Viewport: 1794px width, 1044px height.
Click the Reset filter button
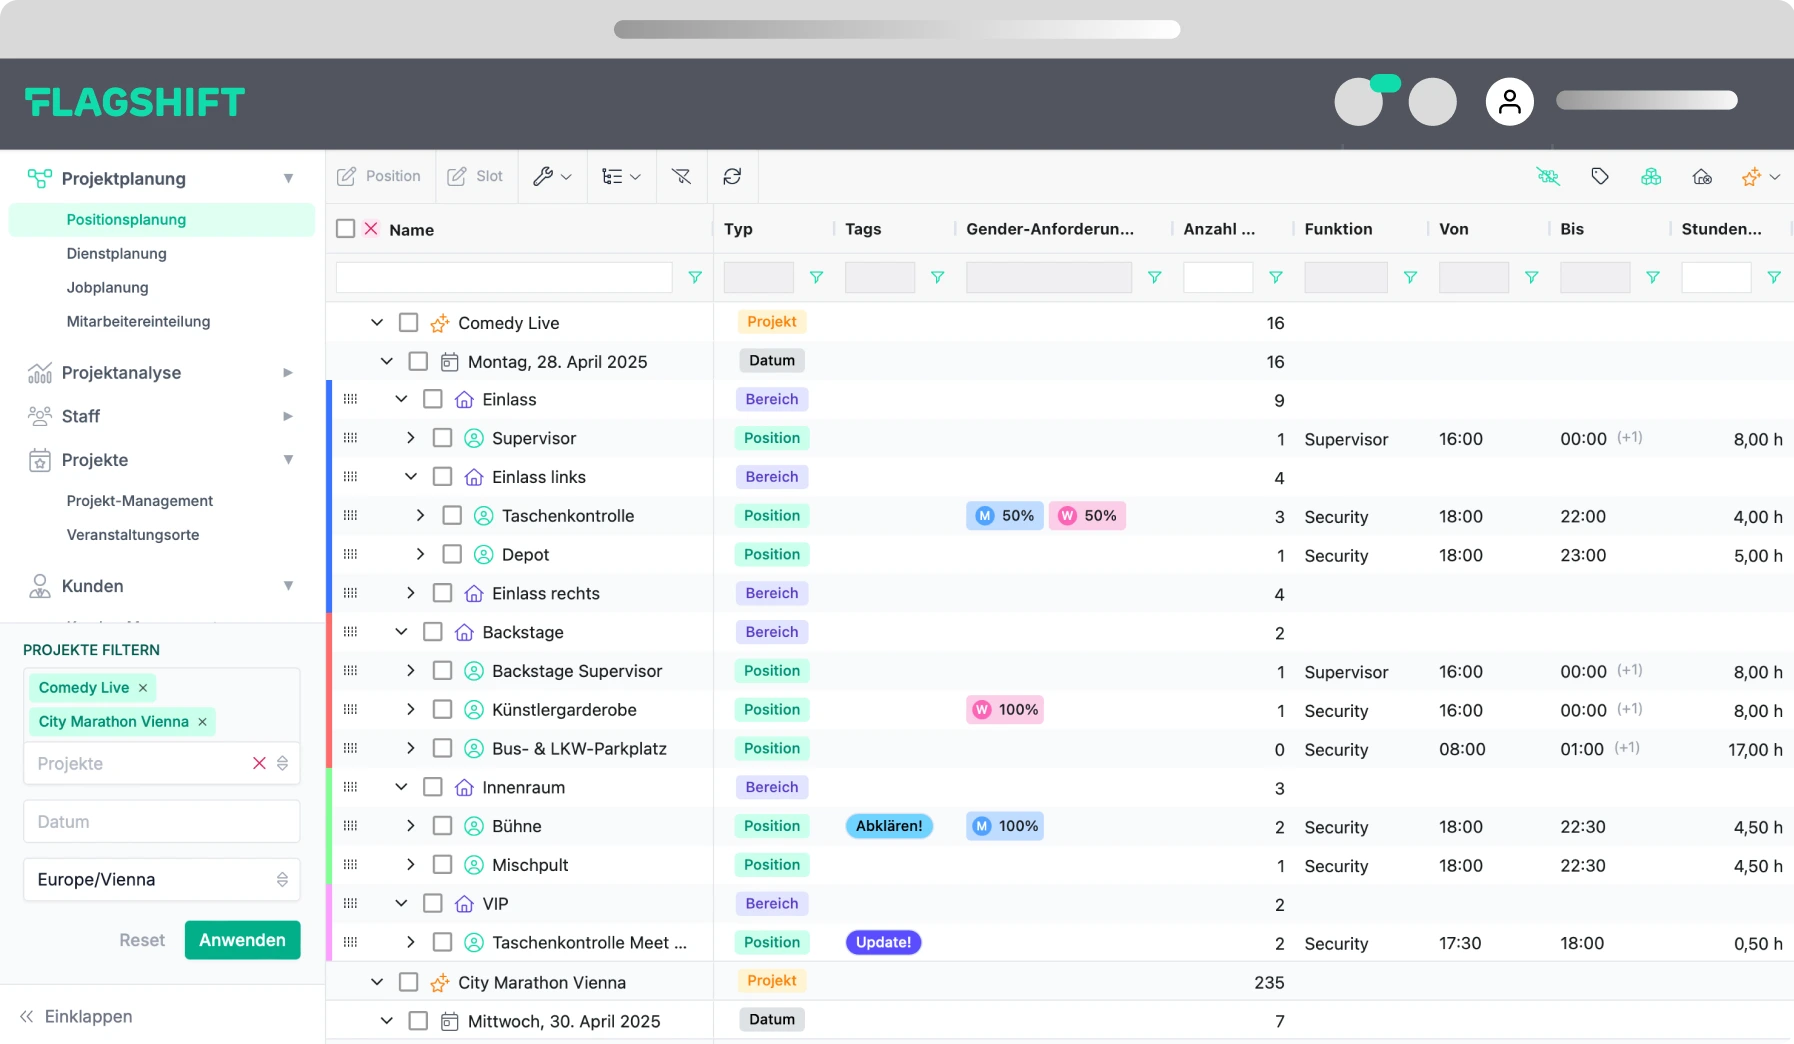(x=142, y=940)
